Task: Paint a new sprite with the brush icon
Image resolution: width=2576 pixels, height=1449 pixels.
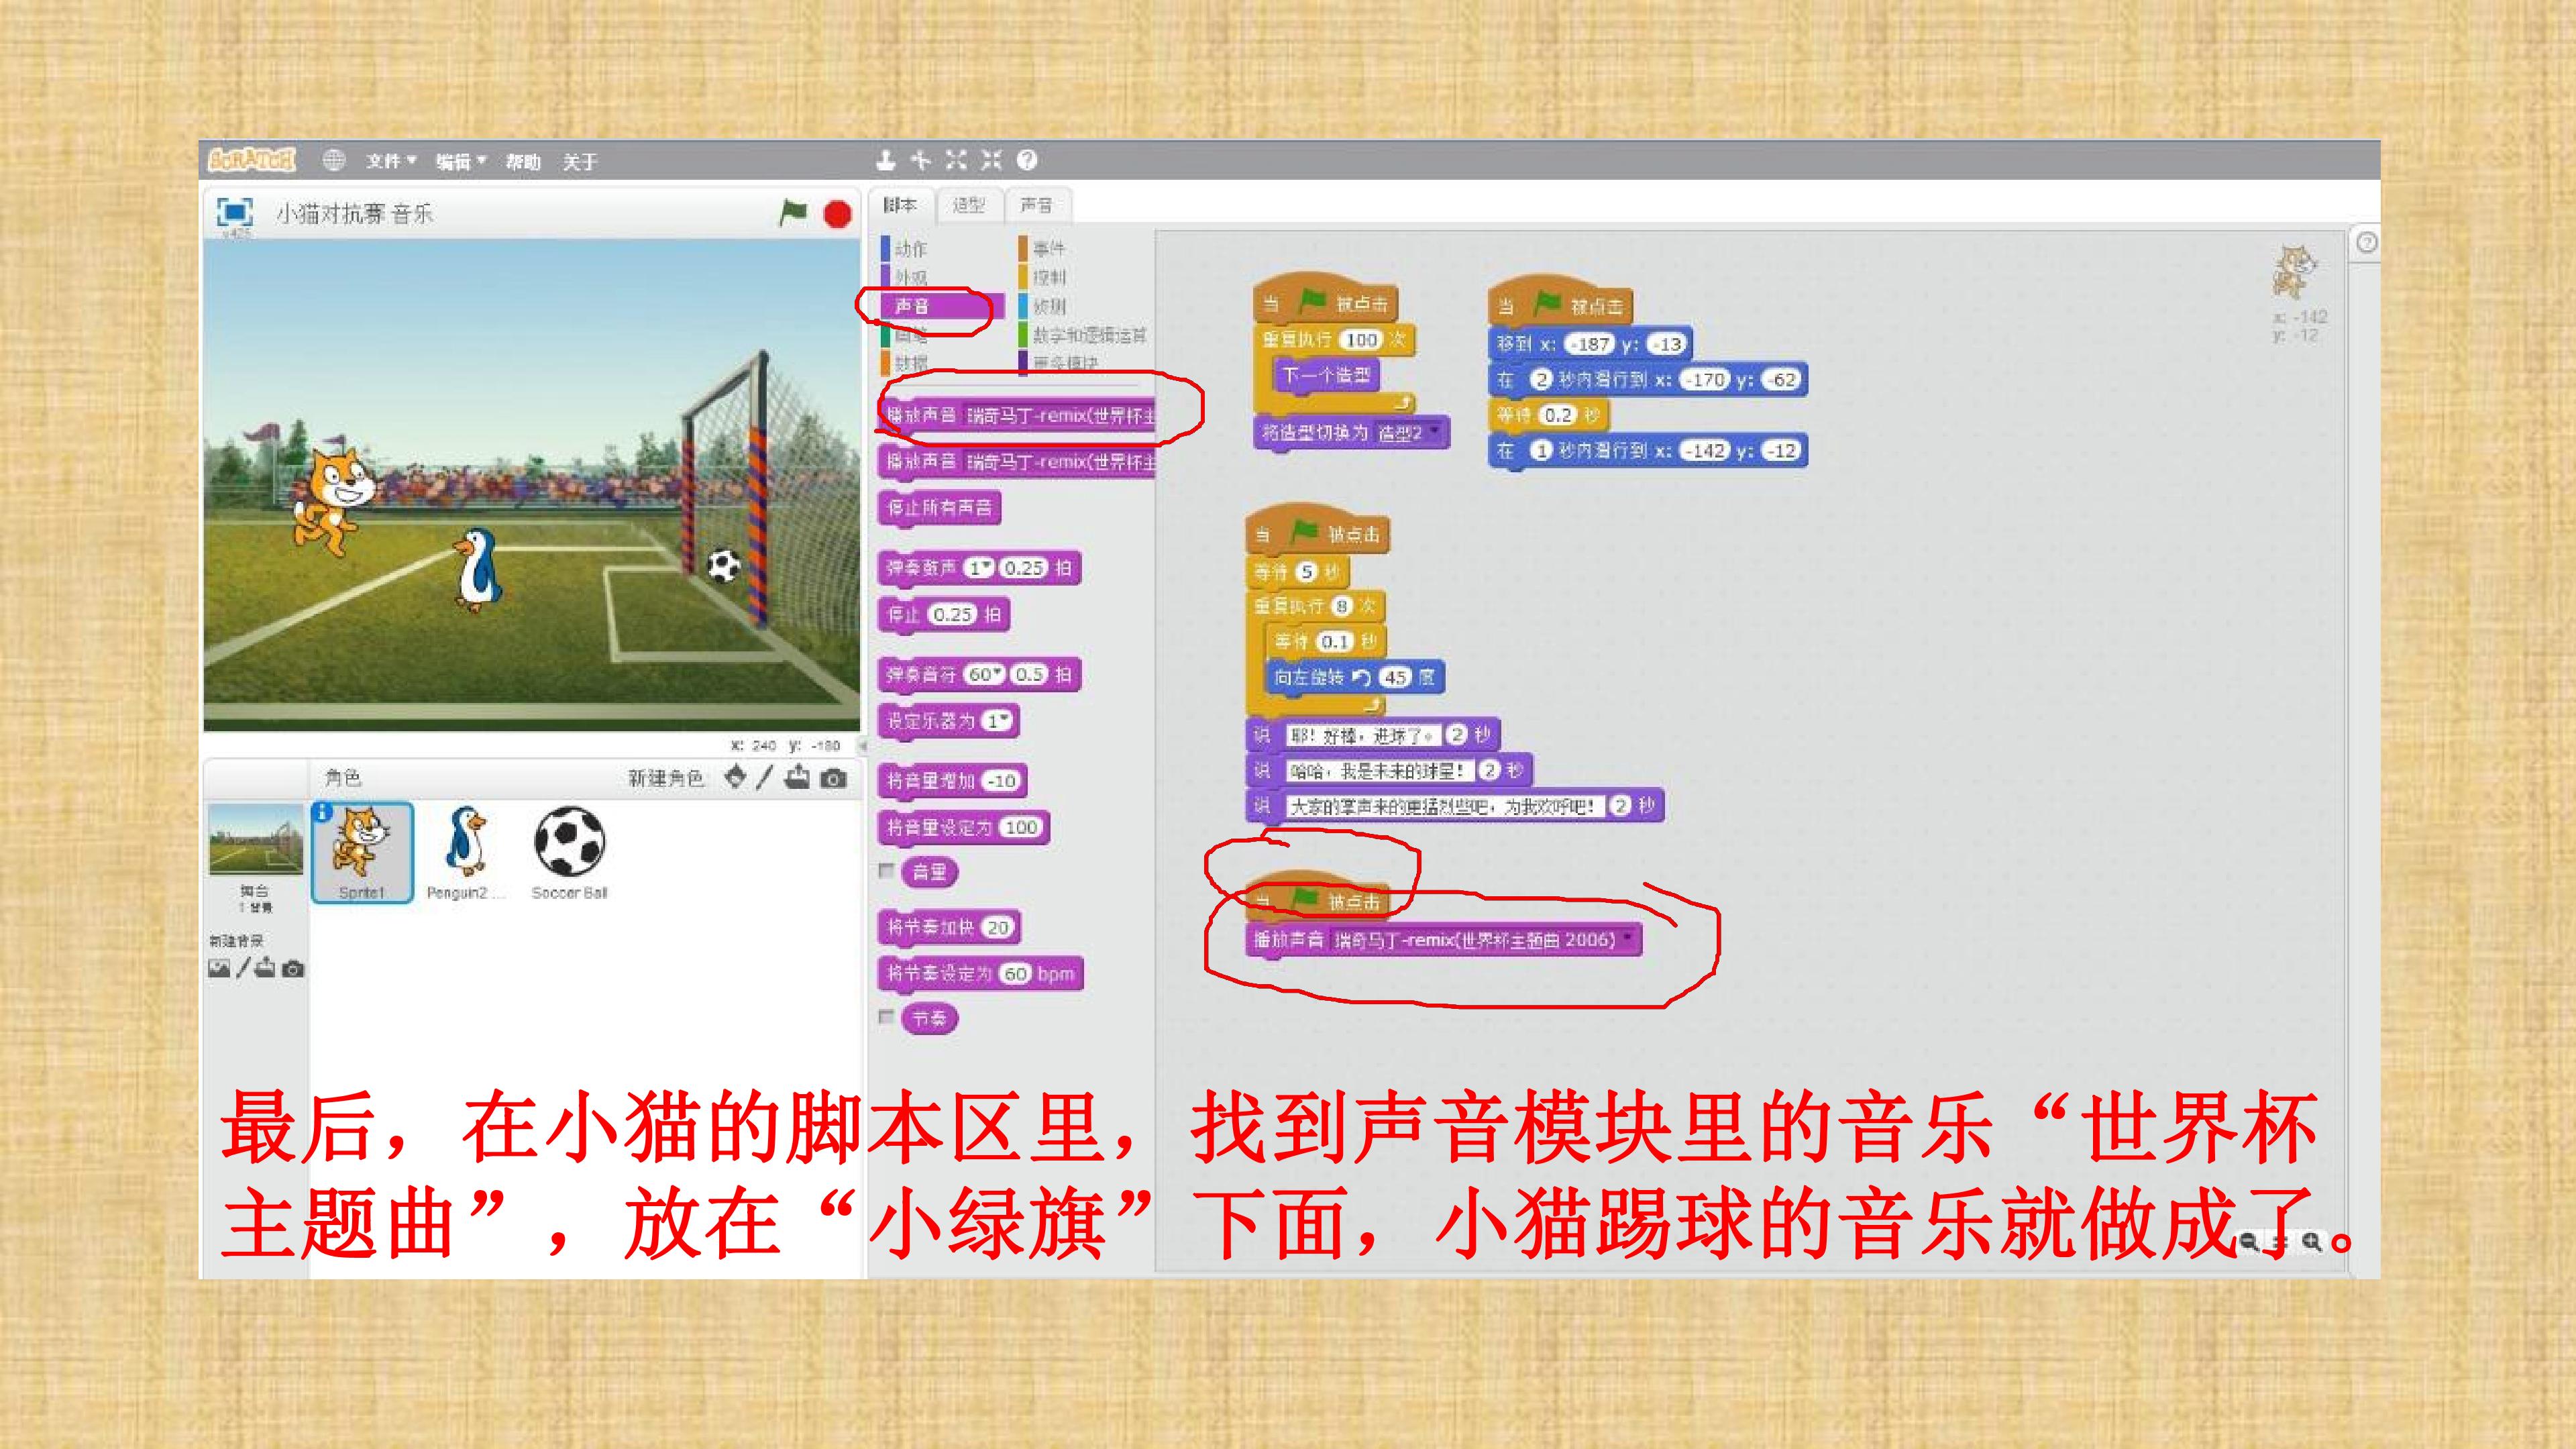Action: pyautogui.click(x=765, y=777)
